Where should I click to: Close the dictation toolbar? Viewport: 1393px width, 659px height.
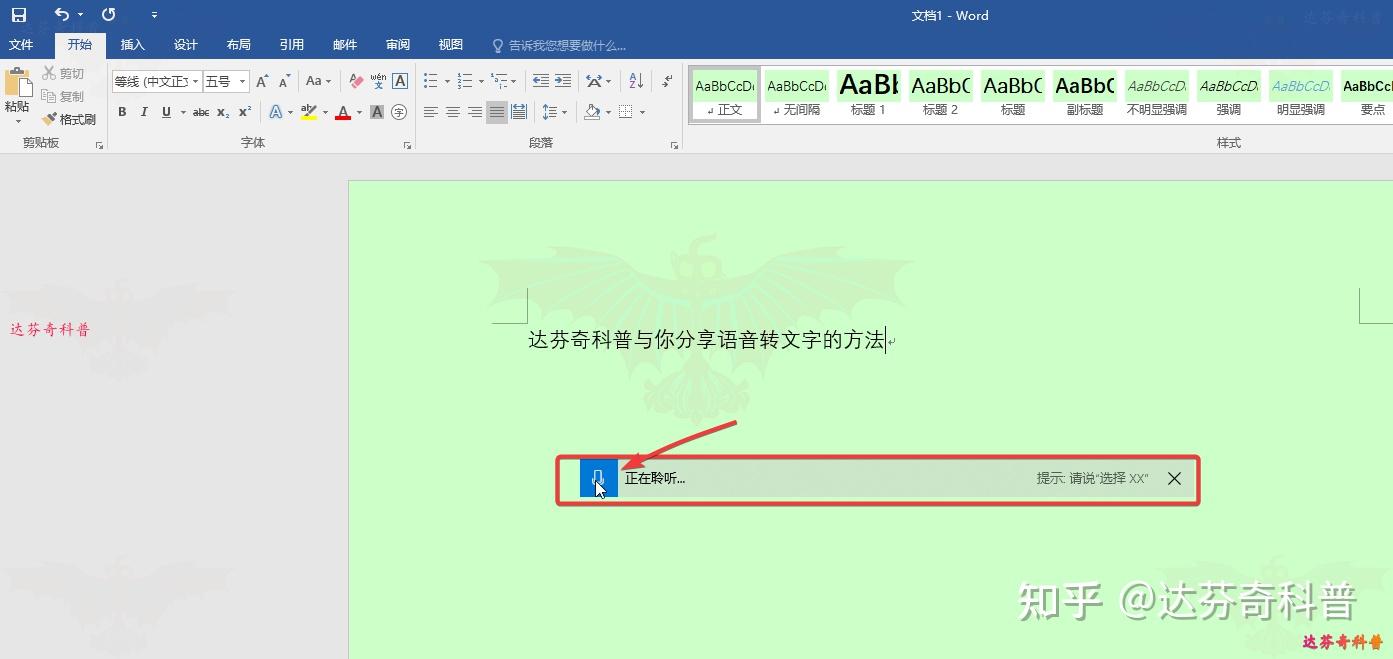(1174, 479)
